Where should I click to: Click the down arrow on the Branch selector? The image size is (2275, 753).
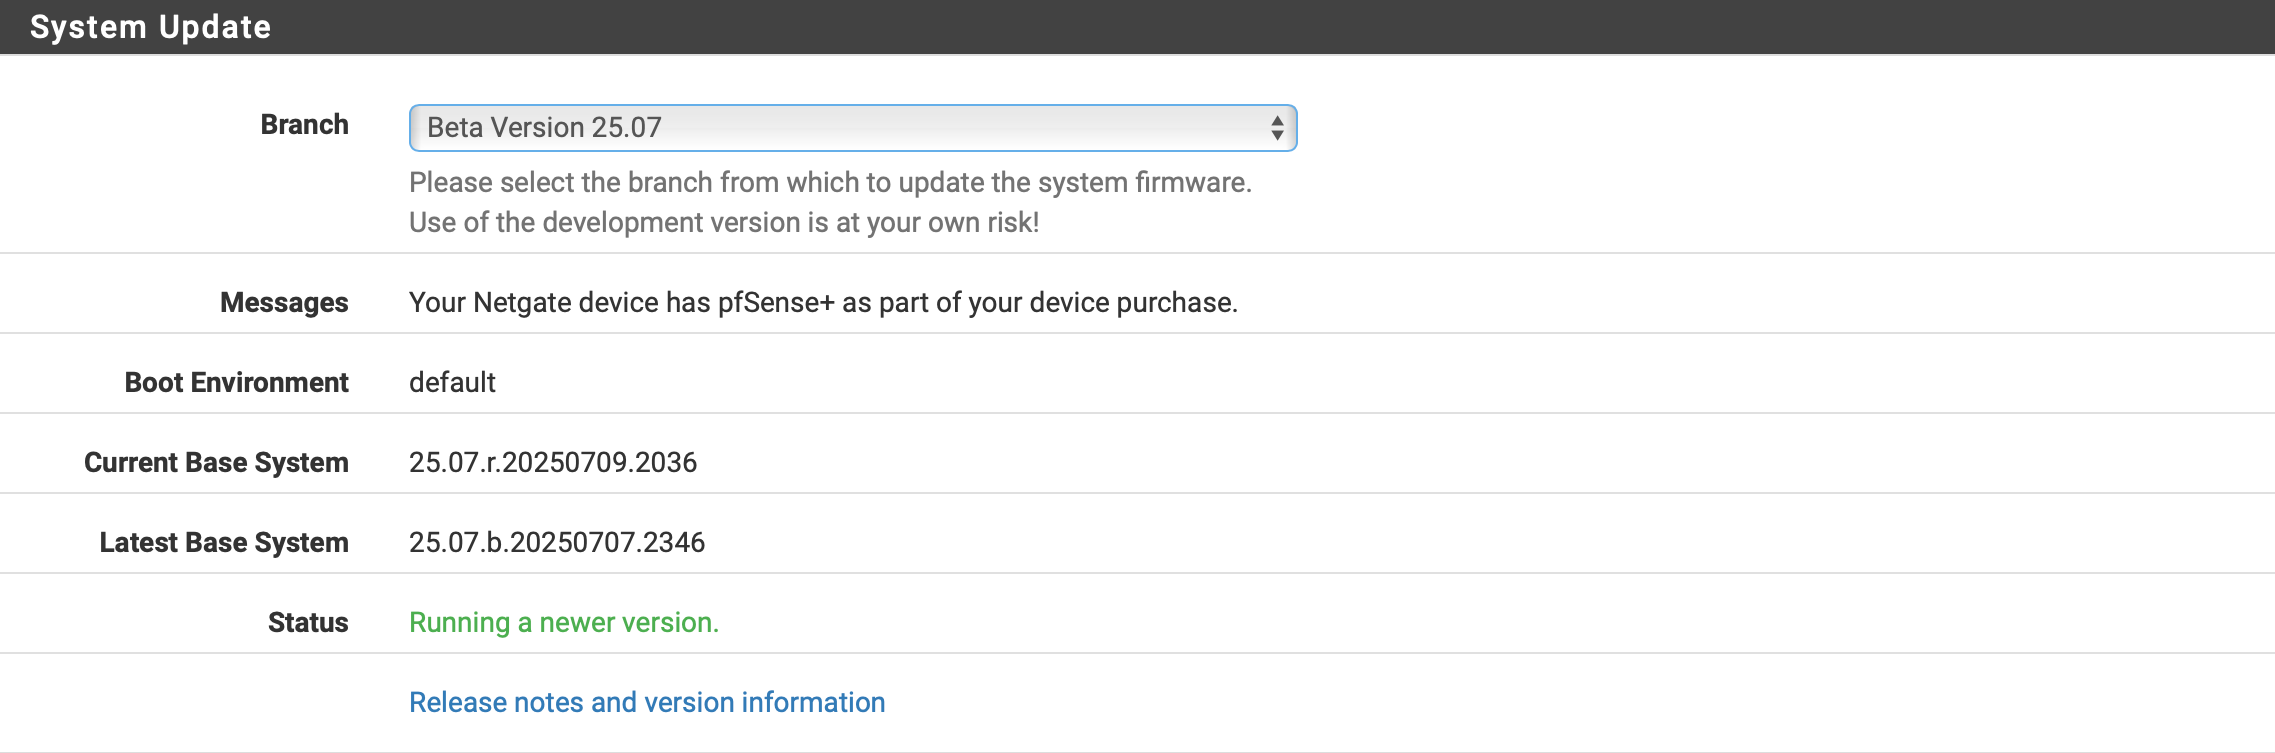(1277, 136)
